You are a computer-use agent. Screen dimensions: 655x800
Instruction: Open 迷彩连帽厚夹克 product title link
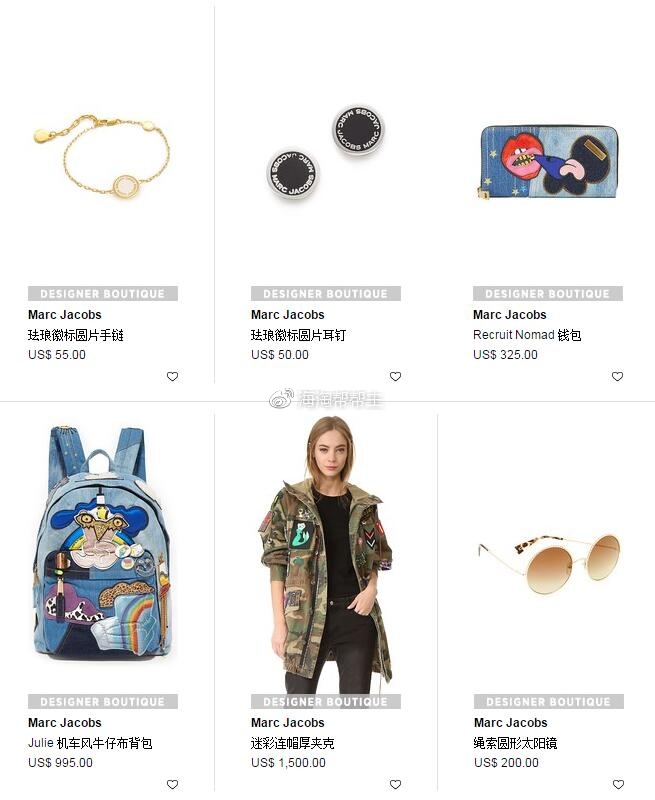(x=292, y=743)
